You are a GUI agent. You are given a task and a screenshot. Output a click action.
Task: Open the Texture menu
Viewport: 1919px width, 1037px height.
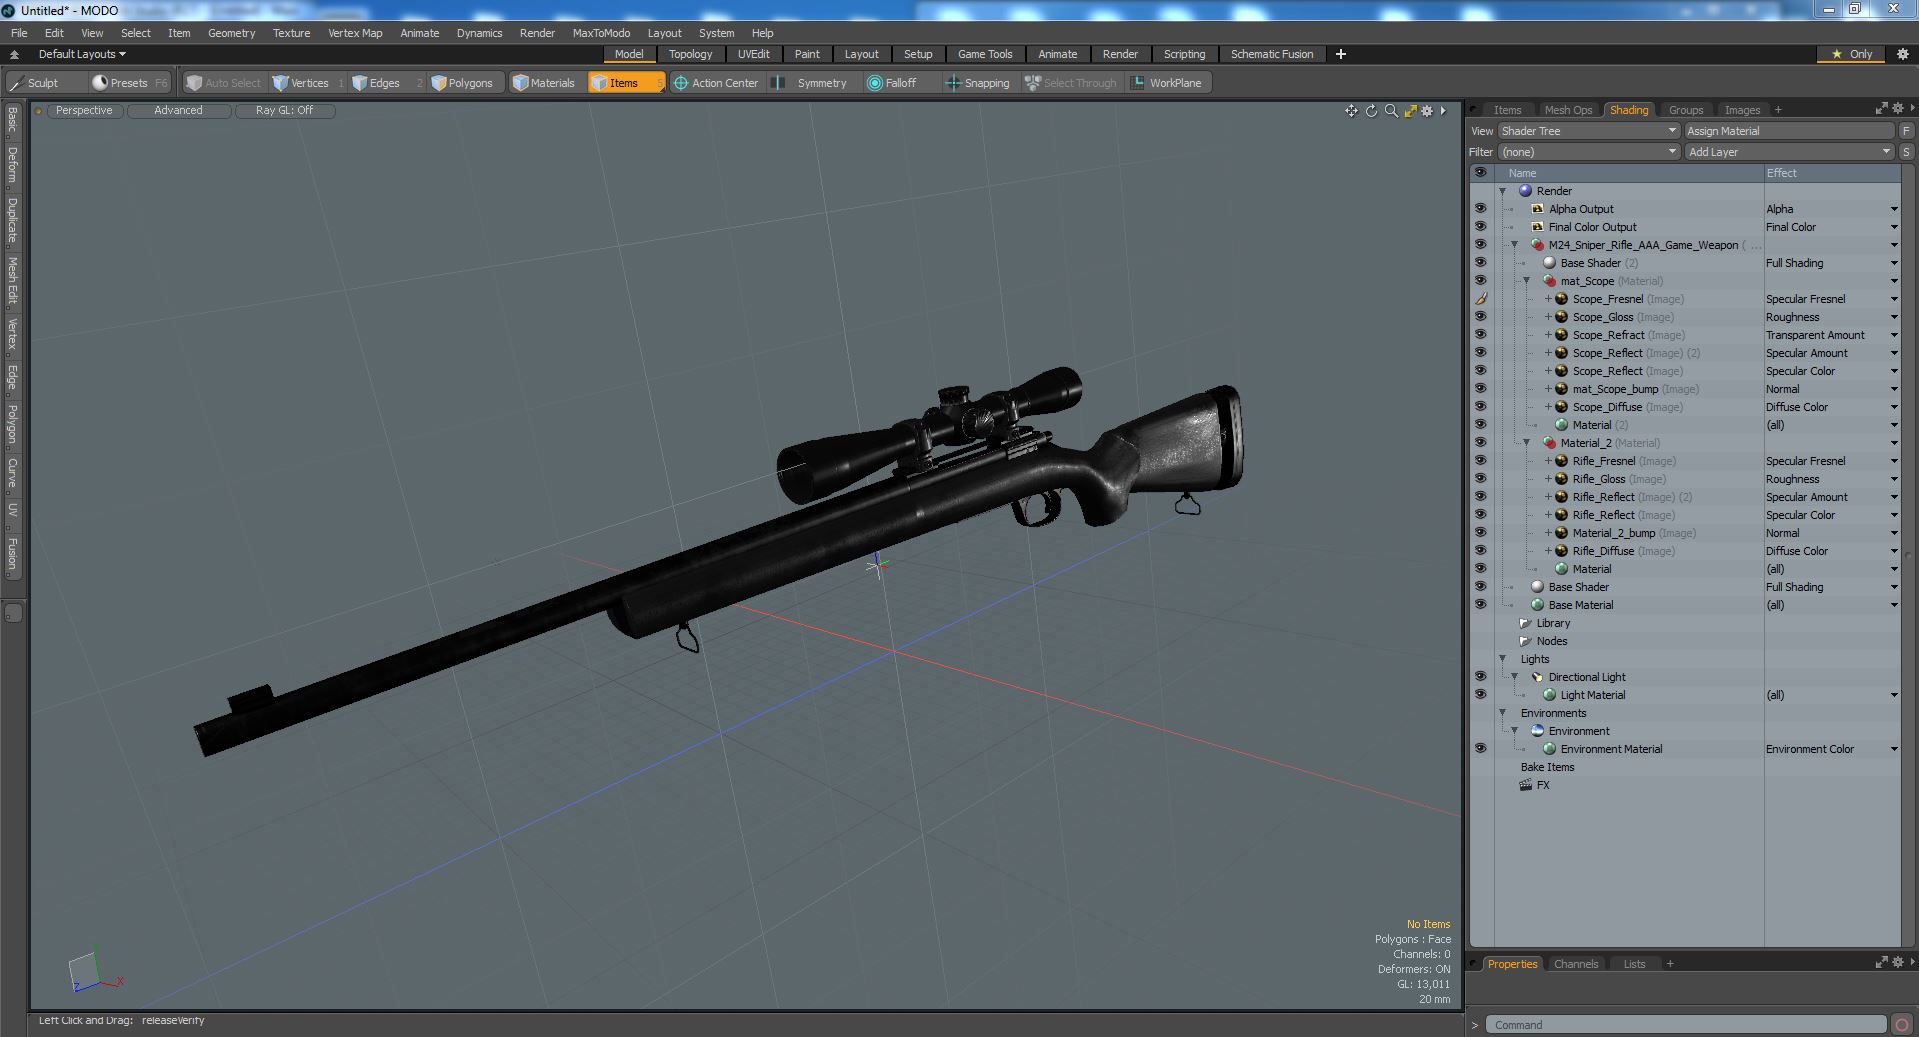coord(291,33)
